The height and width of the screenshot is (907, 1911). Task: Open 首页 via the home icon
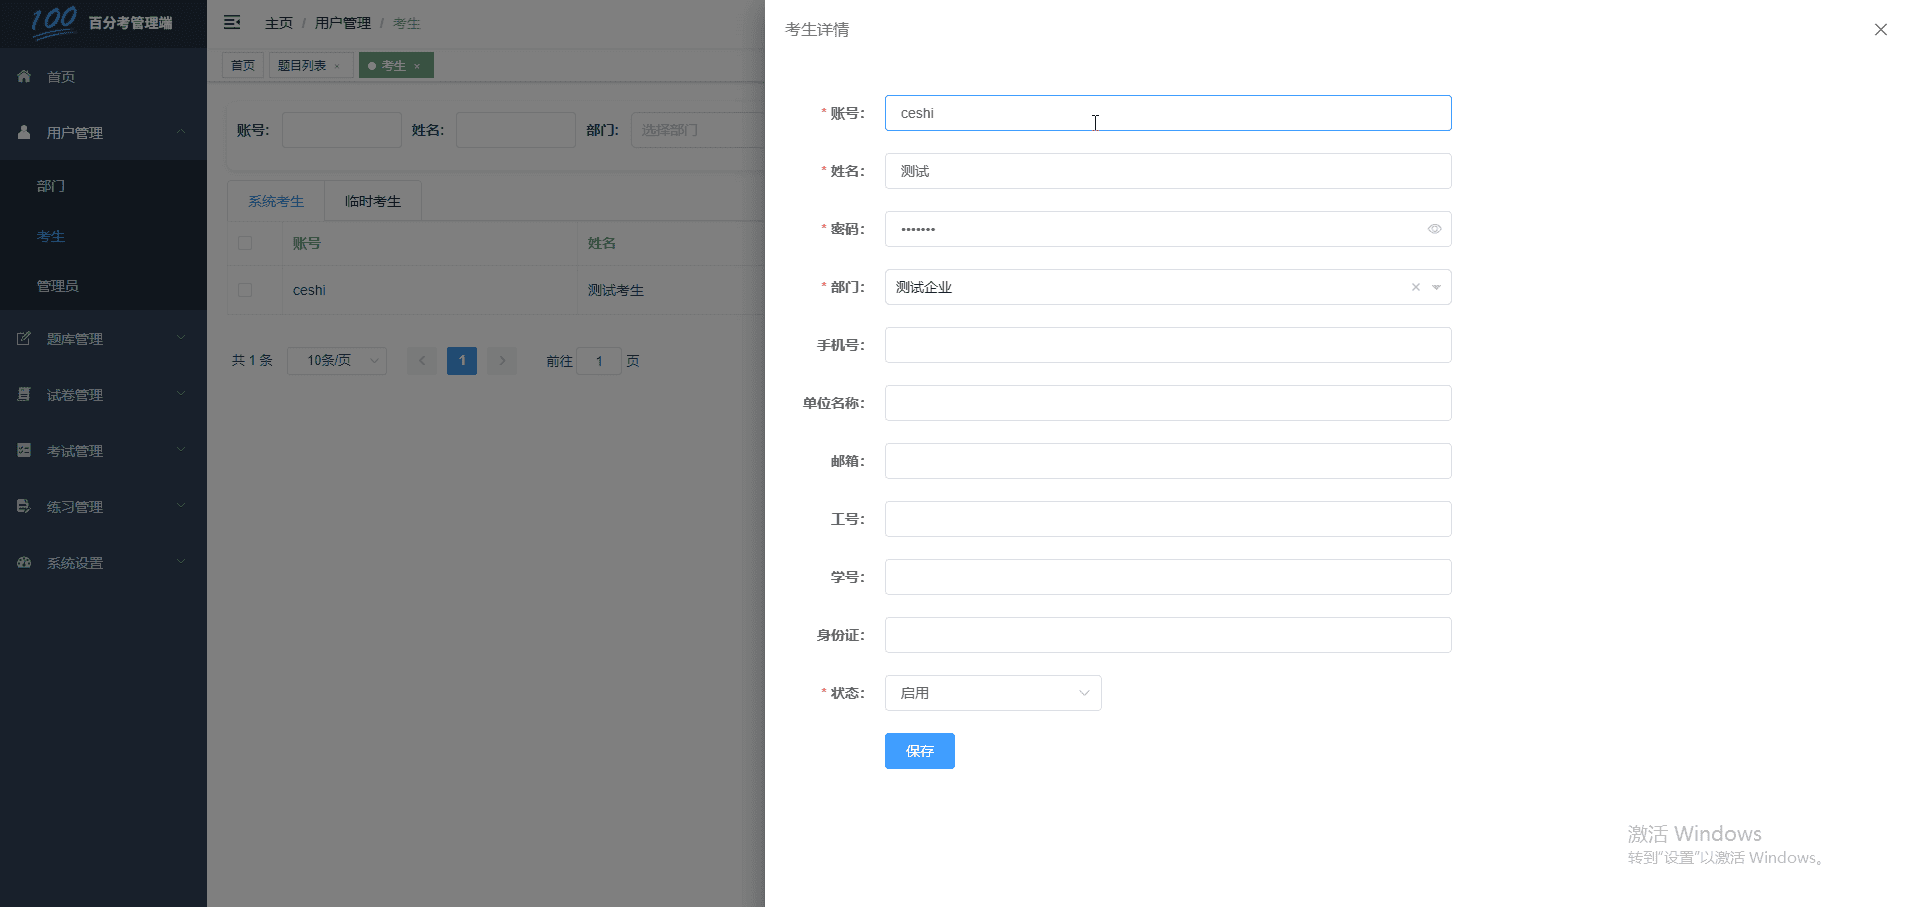tap(22, 75)
